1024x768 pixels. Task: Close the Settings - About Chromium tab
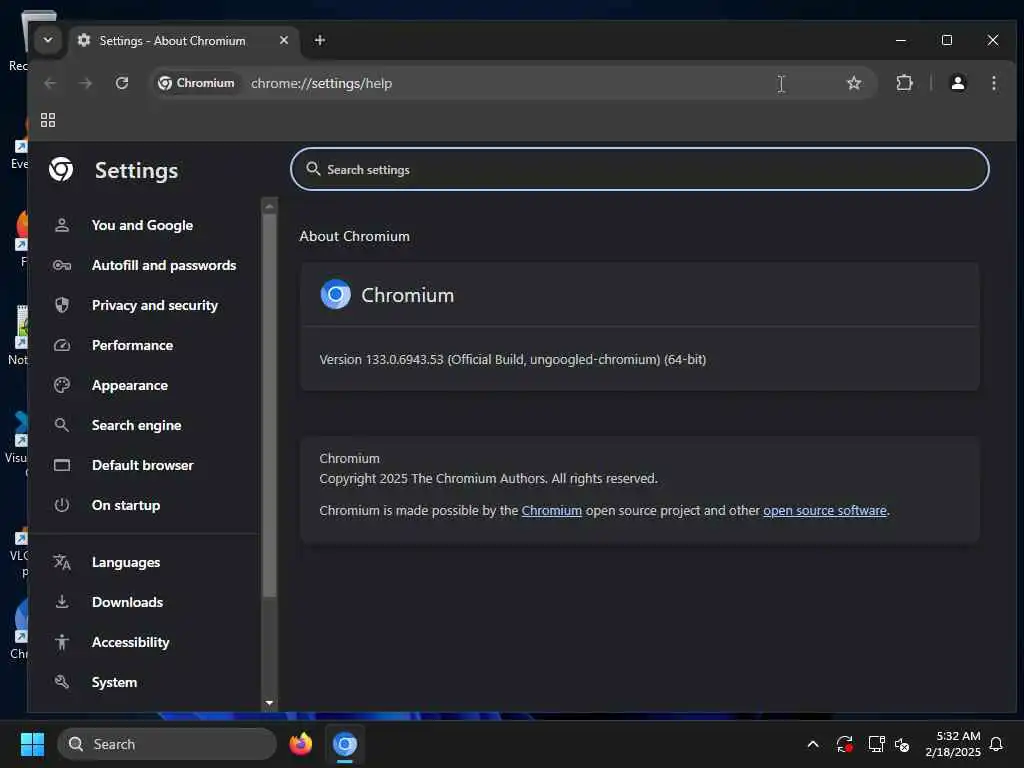283,40
